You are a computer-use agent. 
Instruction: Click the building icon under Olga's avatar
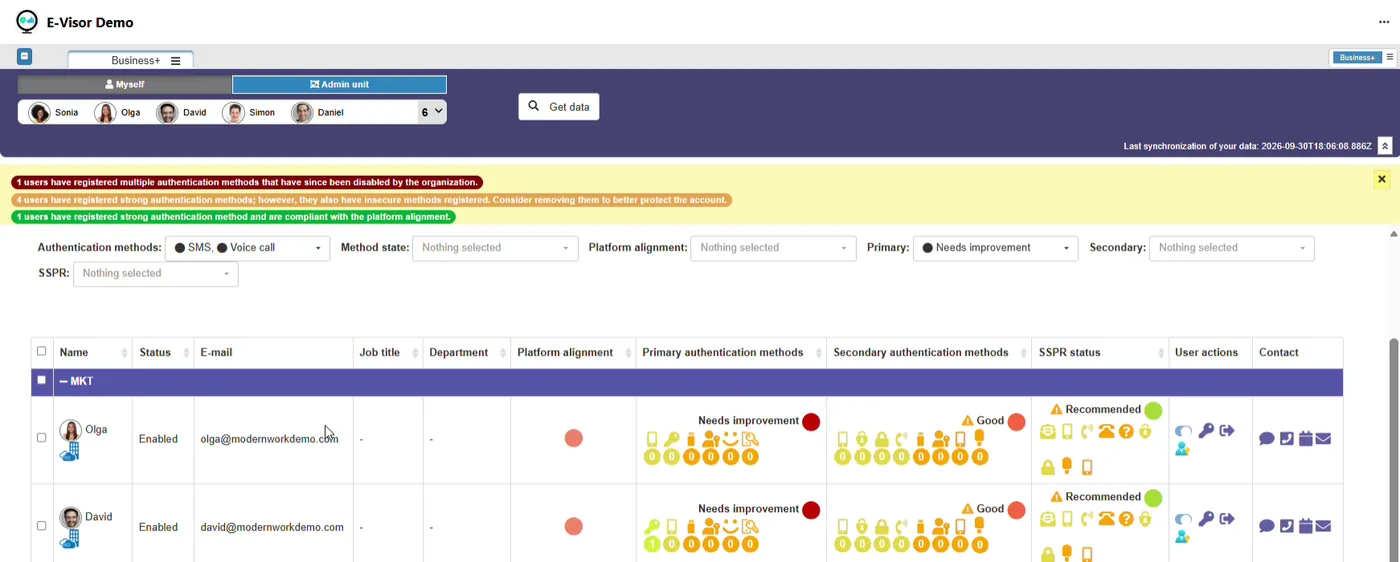(x=69, y=452)
